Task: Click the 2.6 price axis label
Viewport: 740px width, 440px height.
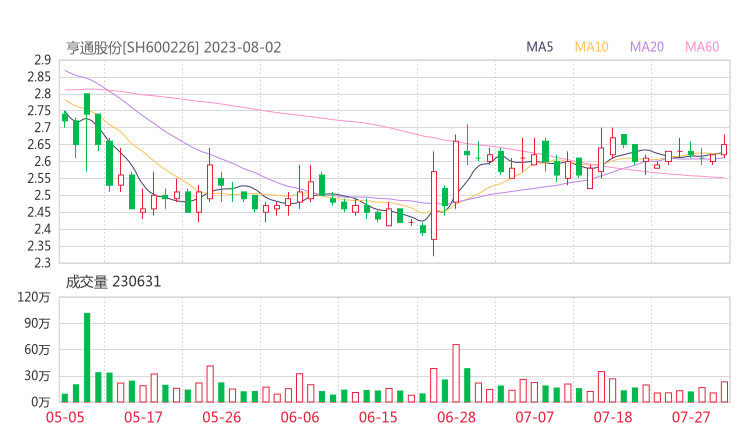Action: click(x=42, y=161)
